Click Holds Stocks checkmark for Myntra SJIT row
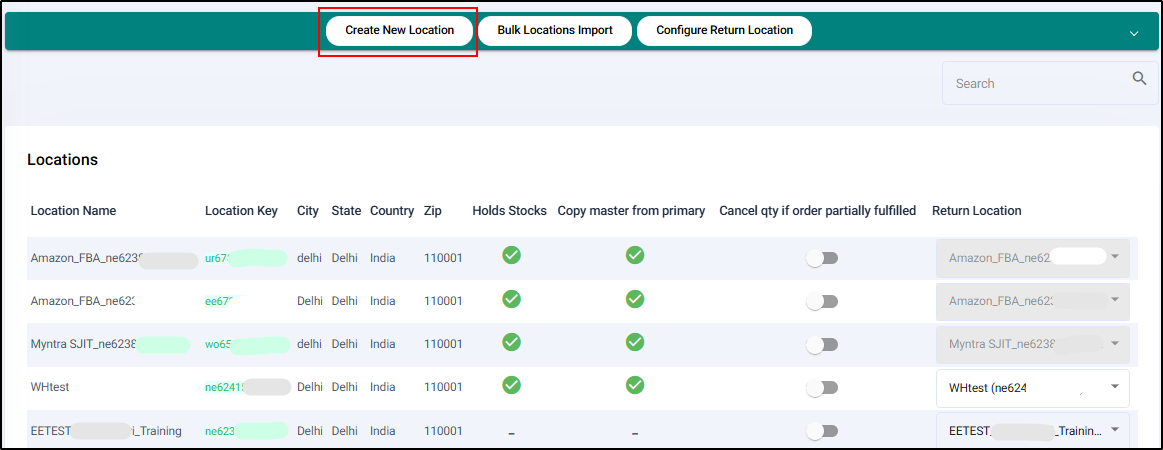 [511, 342]
